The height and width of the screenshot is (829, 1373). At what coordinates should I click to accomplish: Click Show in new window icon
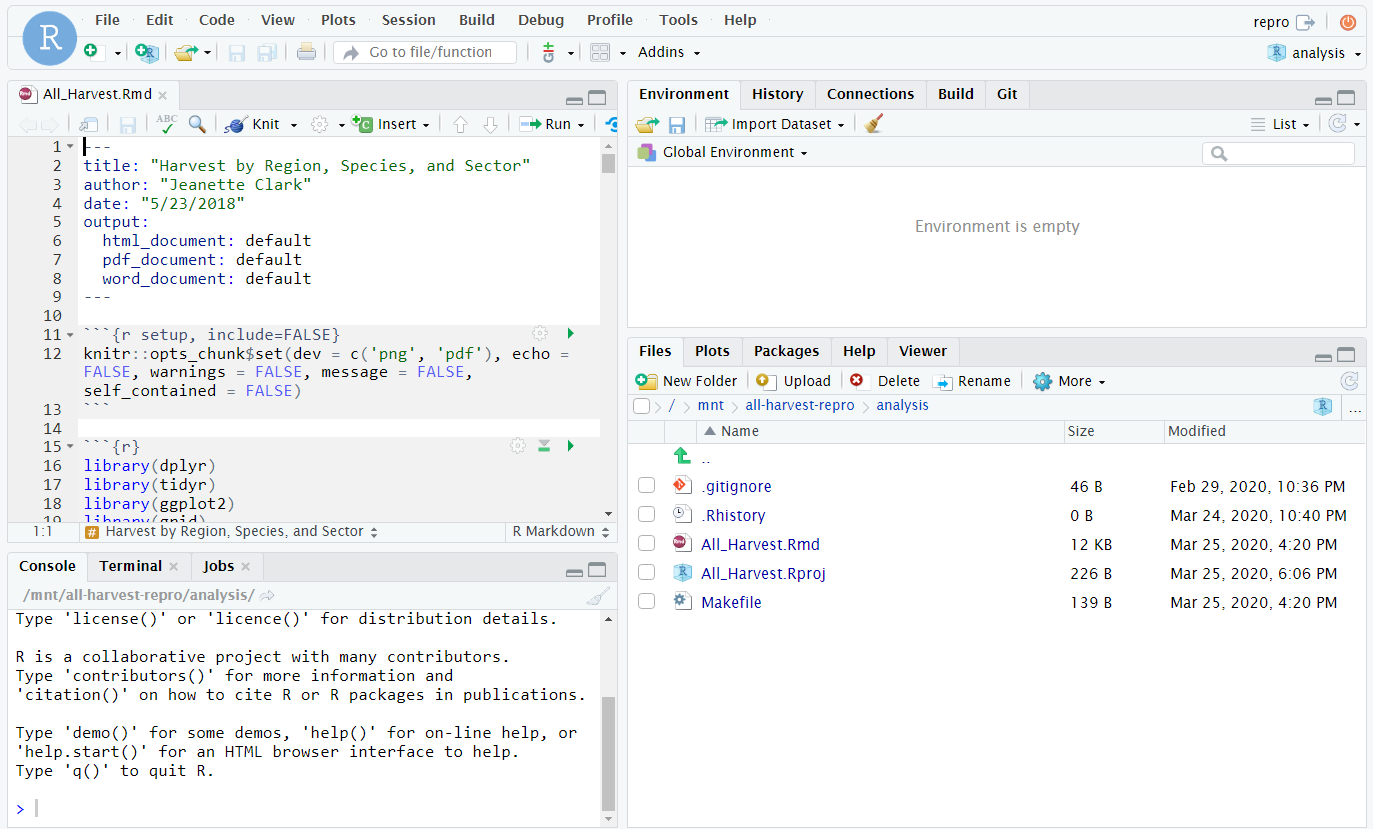point(89,124)
